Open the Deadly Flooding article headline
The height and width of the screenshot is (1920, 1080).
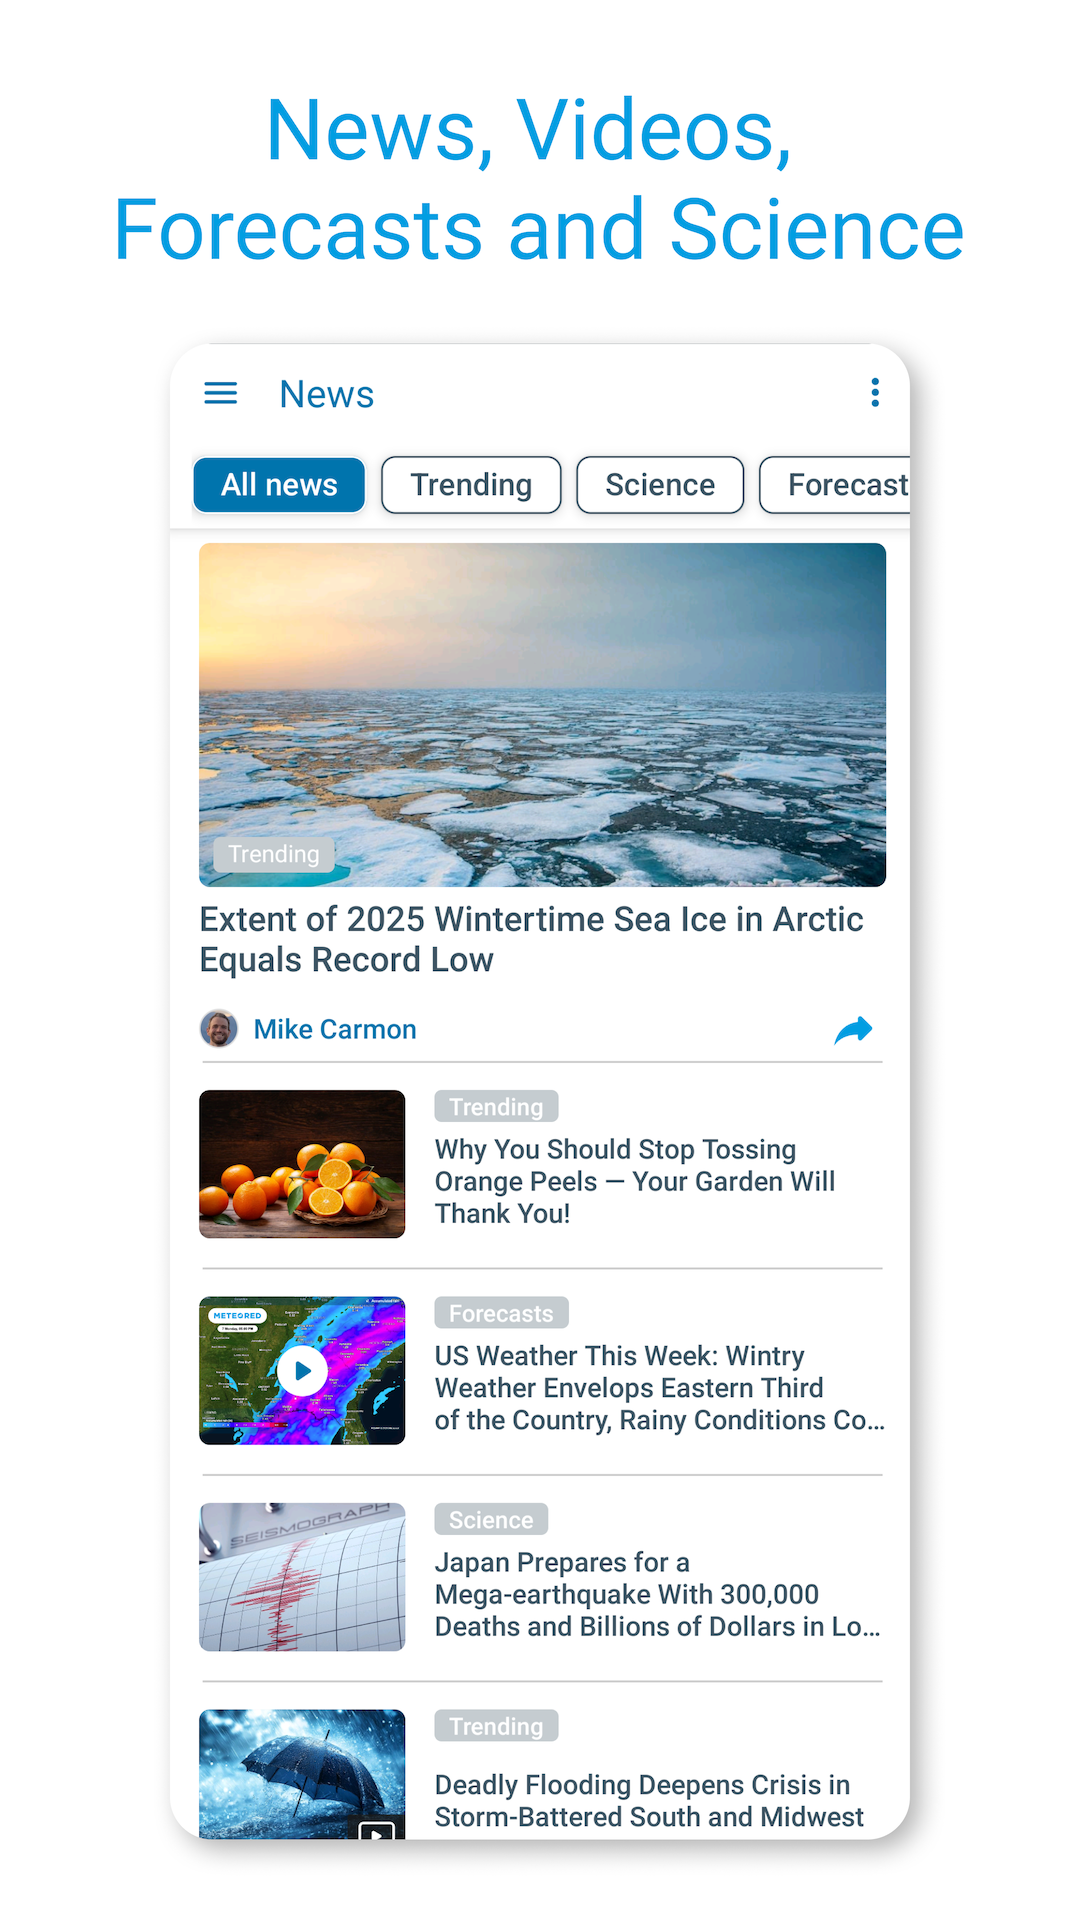(648, 1800)
